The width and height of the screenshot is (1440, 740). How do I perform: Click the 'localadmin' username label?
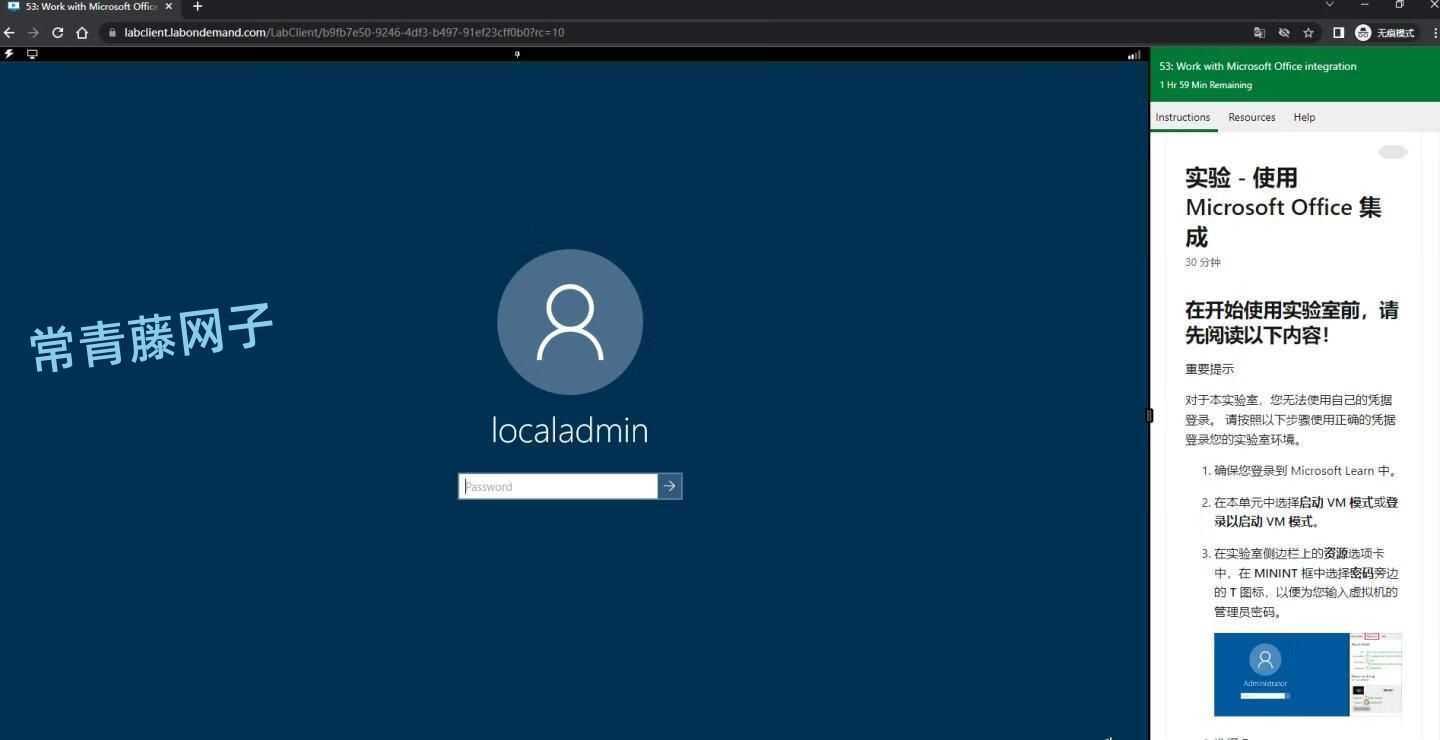click(570, 430)
